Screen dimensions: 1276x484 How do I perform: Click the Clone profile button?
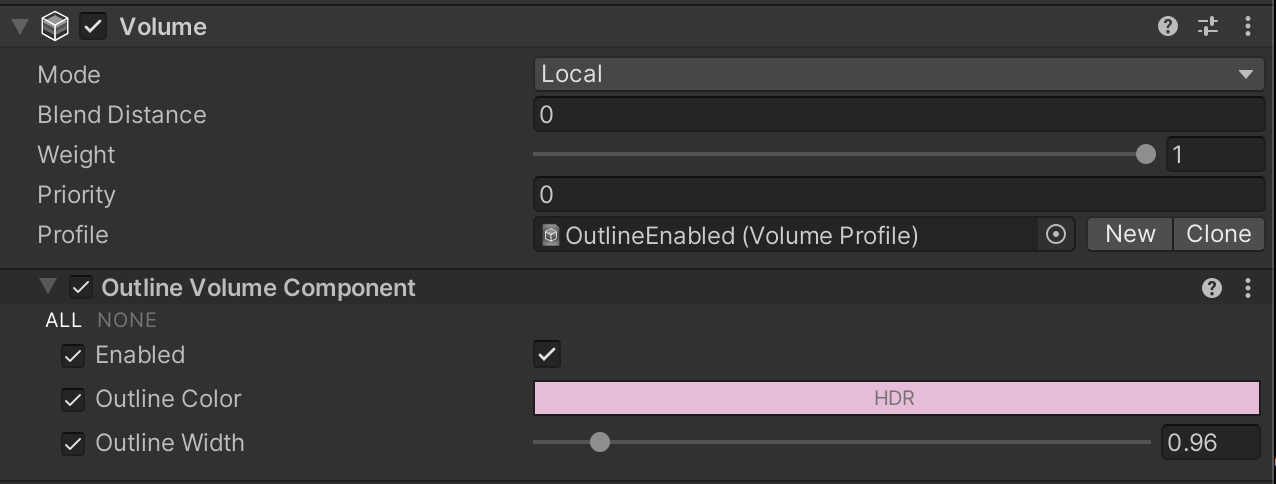(1218, 234)
